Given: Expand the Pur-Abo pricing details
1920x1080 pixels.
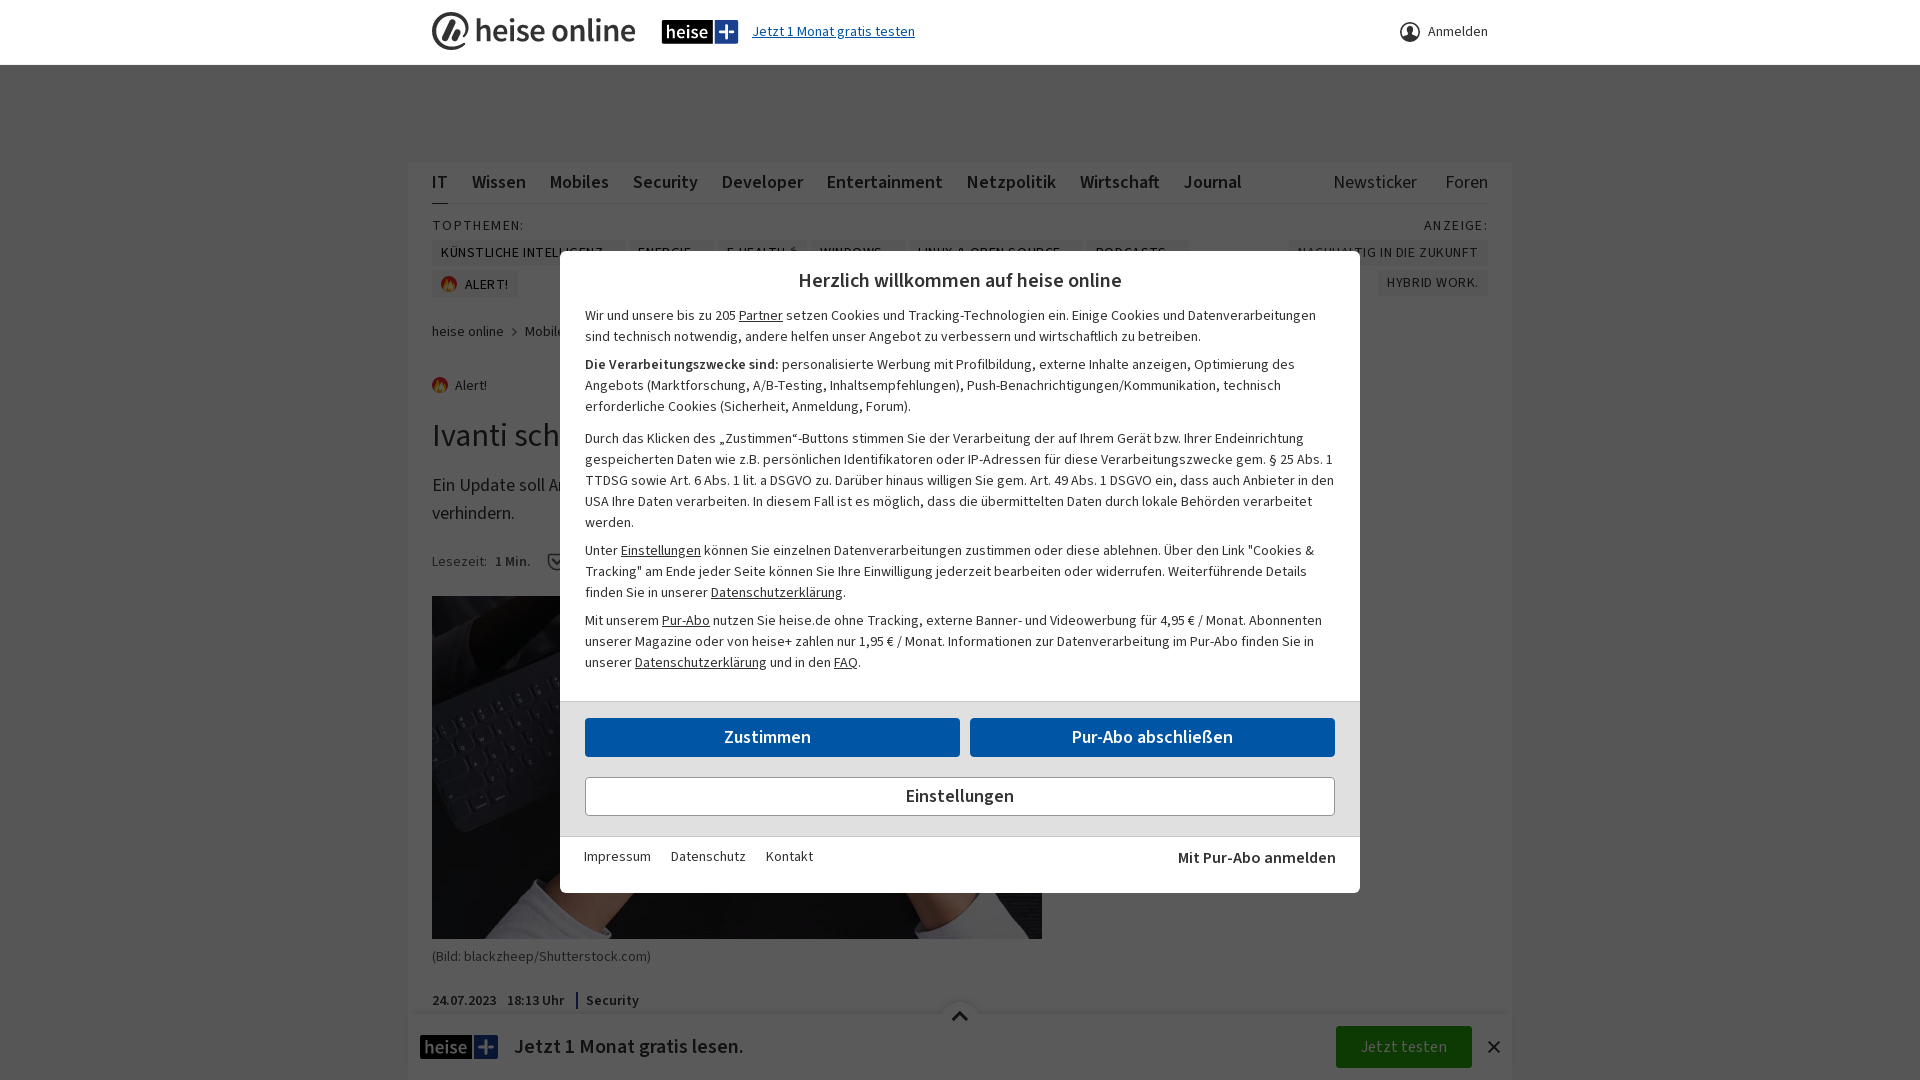Looking at the screenshot, I should pyautogui.click(x=684, y=620).
